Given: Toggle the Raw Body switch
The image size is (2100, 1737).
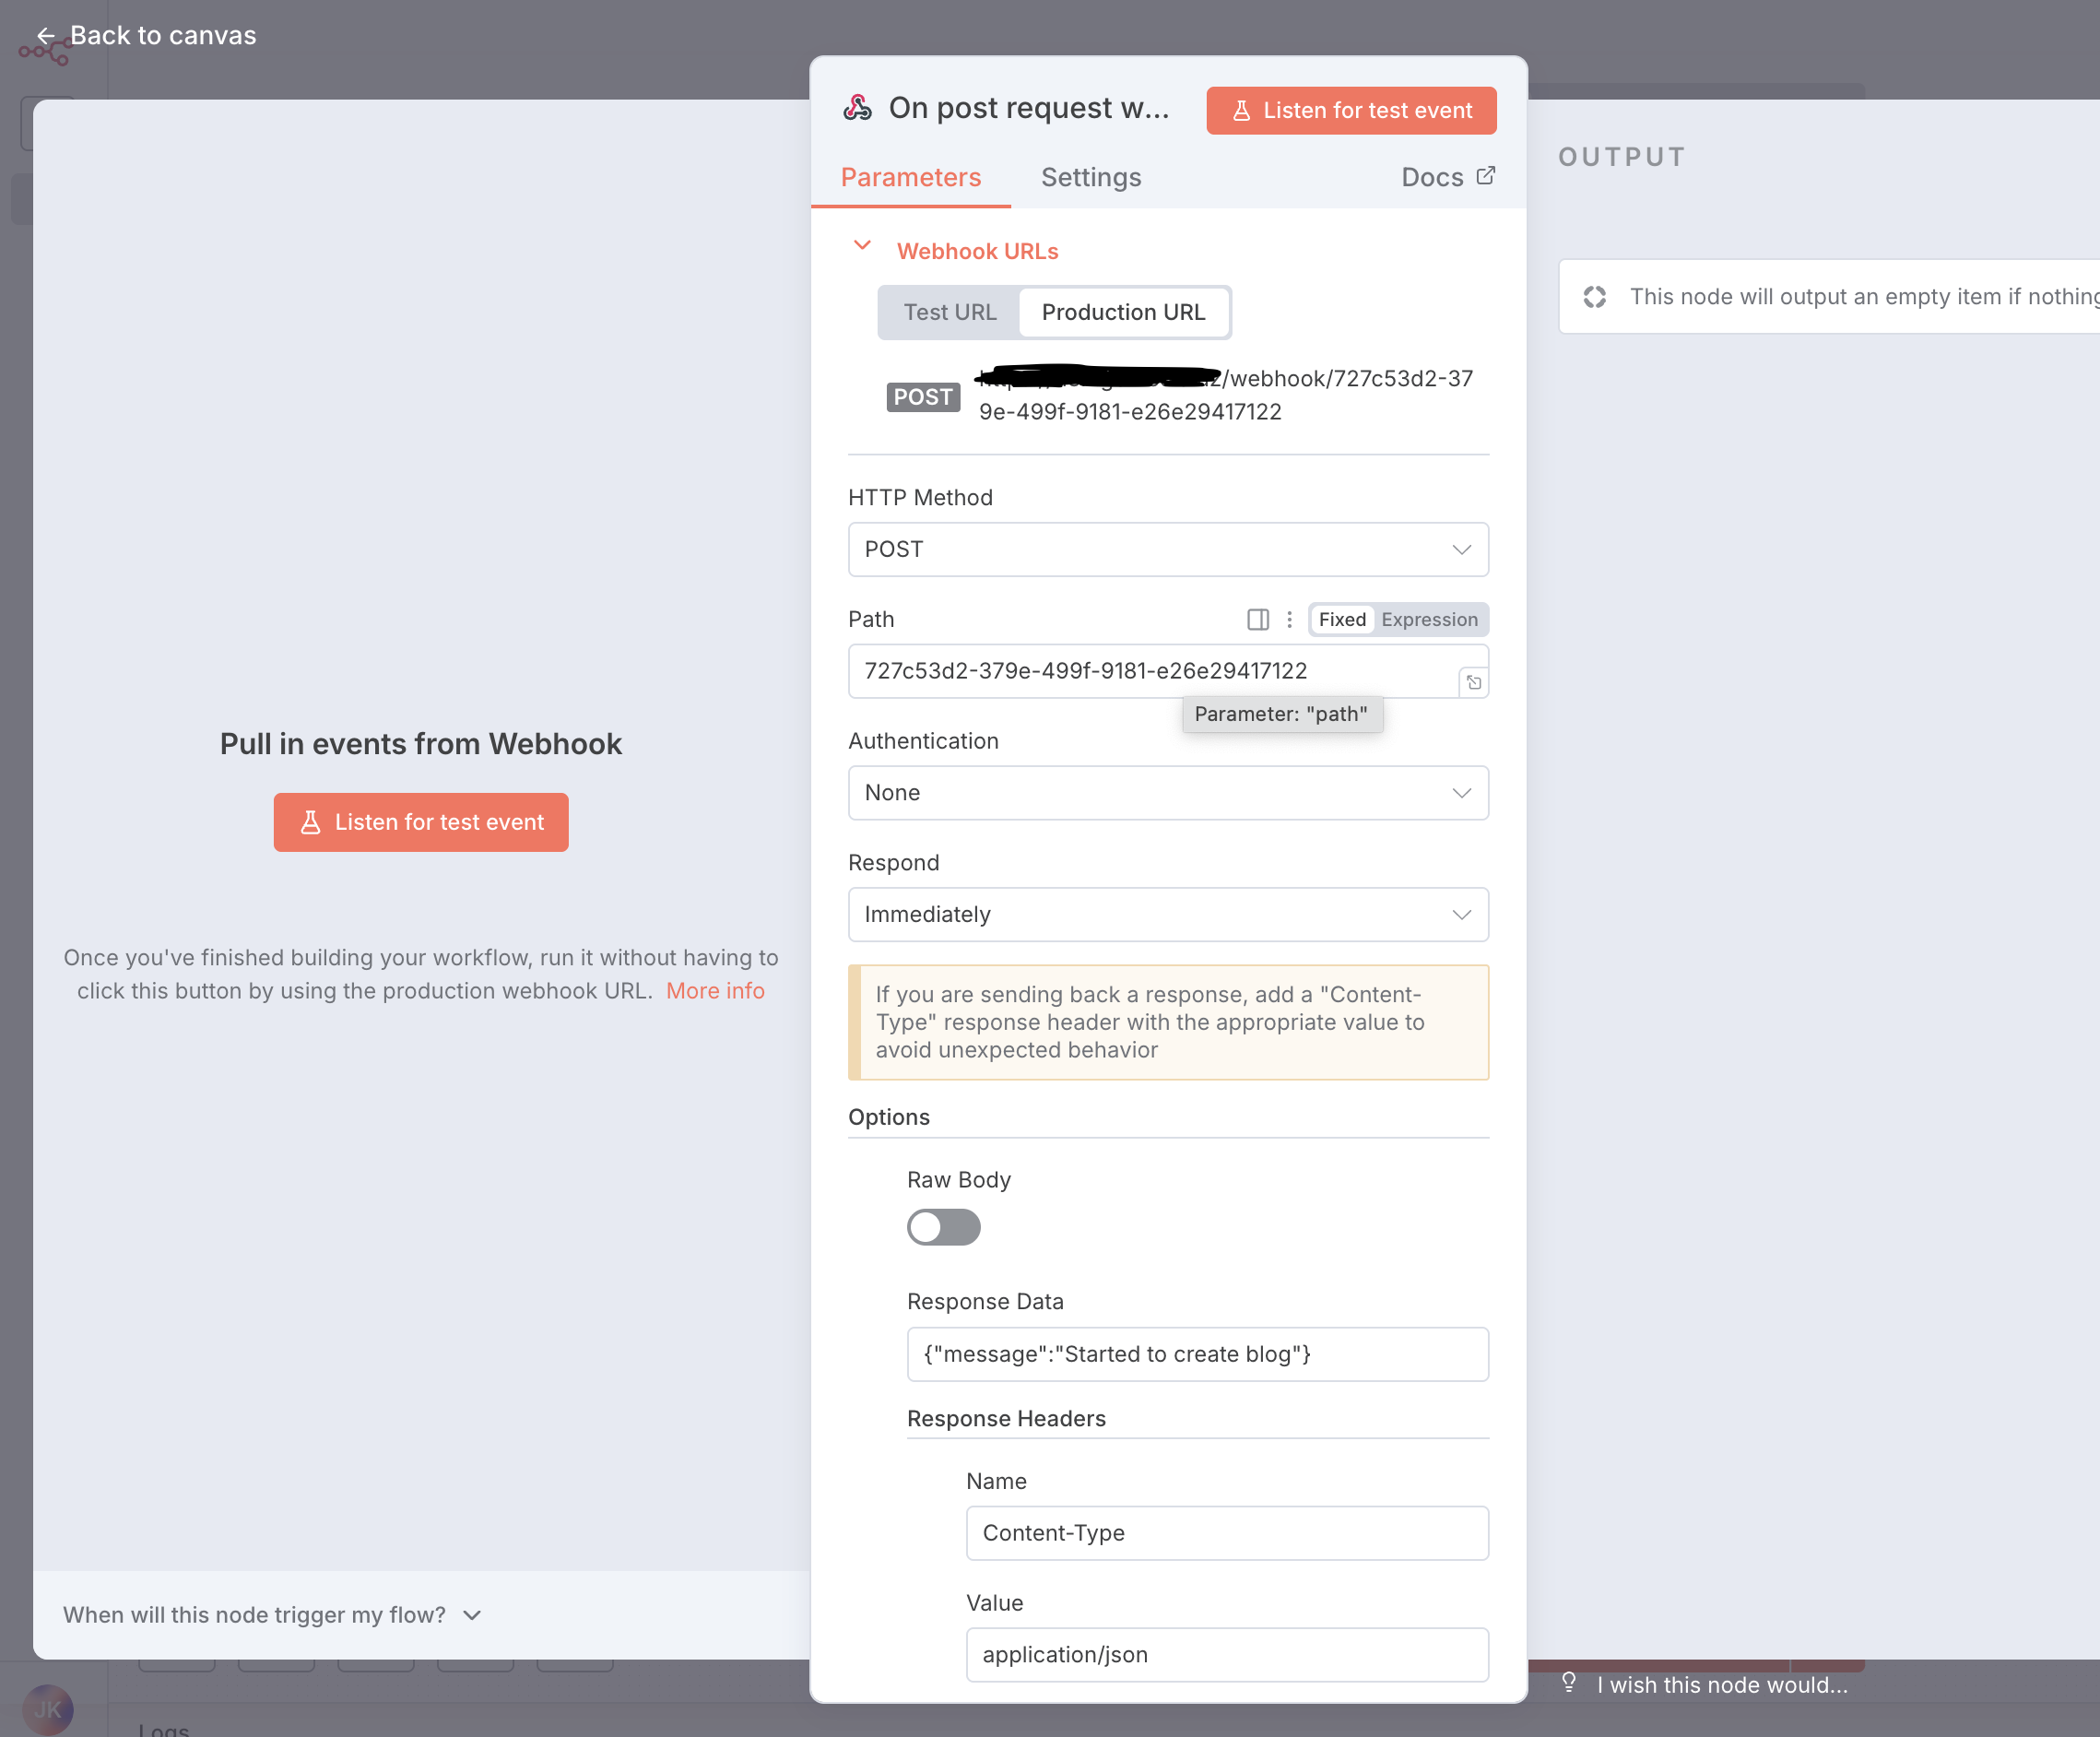Looking at the screenshot, I should coord(943,1227).
